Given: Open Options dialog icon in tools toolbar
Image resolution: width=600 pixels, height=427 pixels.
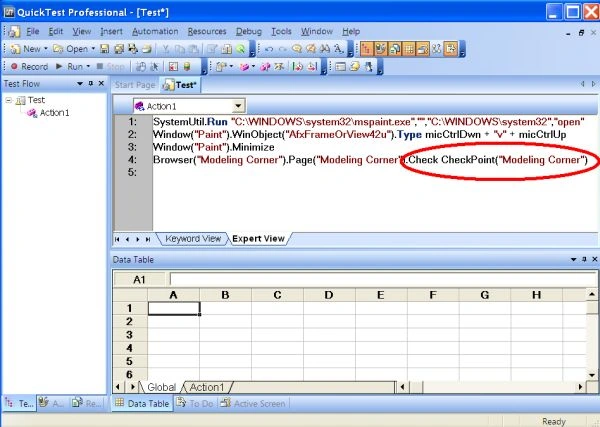Looking at the screenshot, I should pyautogui.click(x=340, y=67).
